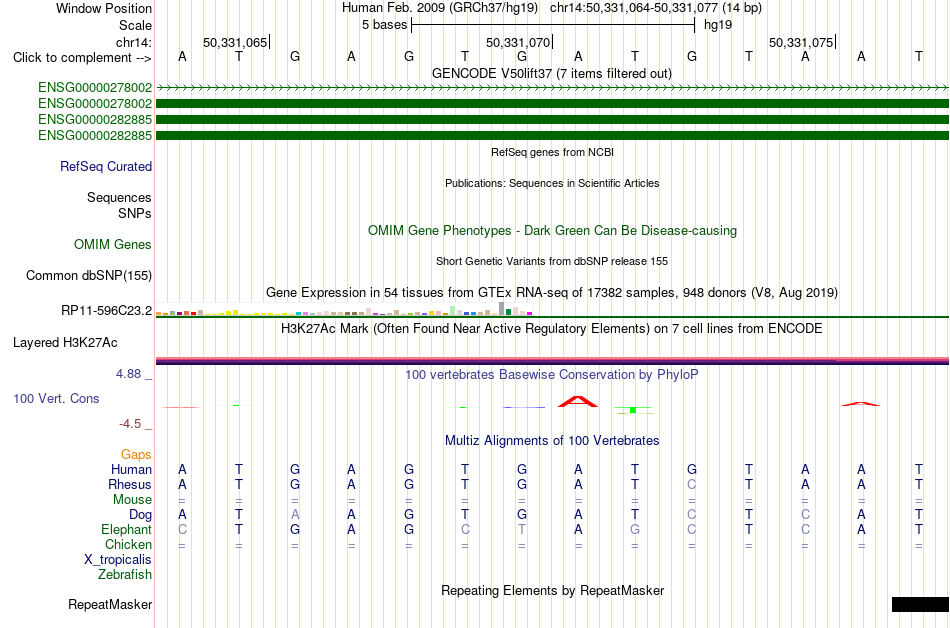Click the Elephant species label
Viewport: 950px width, 628px height.
[x=126, y=530]
